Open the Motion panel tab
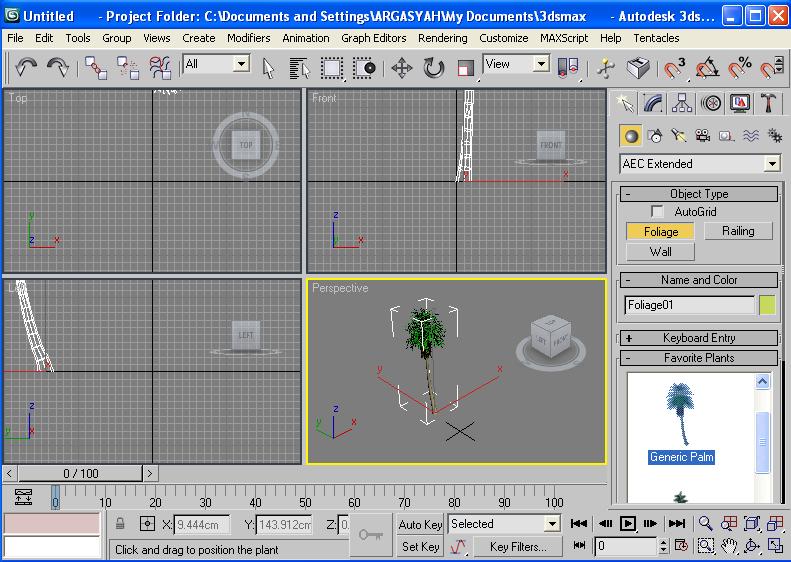The image size is (791, 562). [x=711, y=103]
